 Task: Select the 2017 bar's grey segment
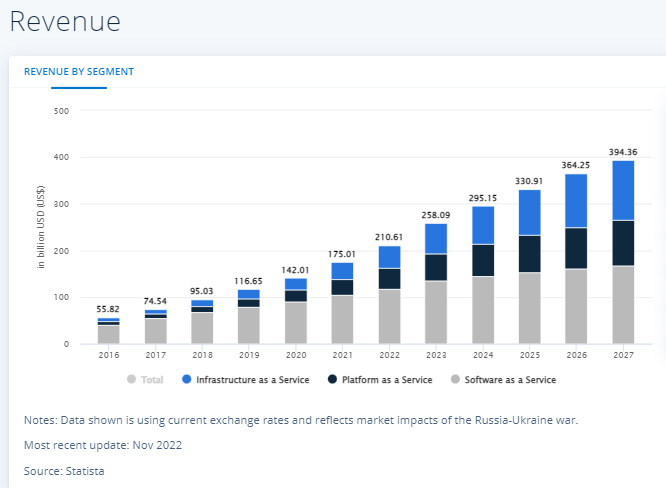pyautogui.click(x=155, y=331)
